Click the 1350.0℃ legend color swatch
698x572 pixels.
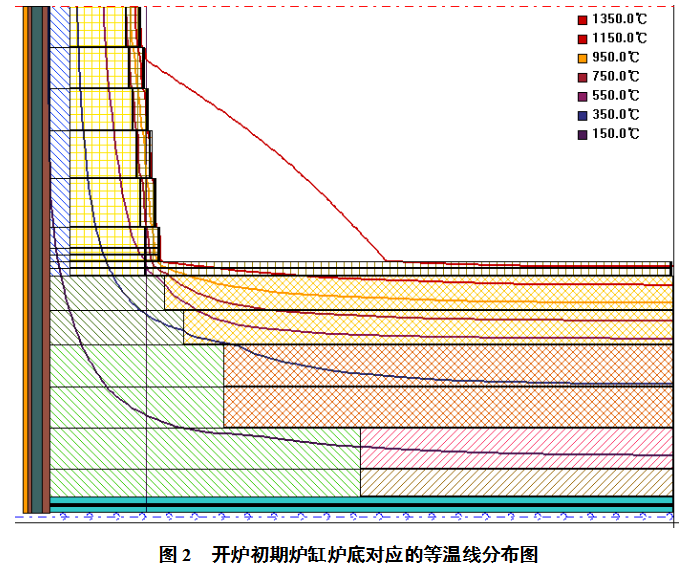pos(582,20)
